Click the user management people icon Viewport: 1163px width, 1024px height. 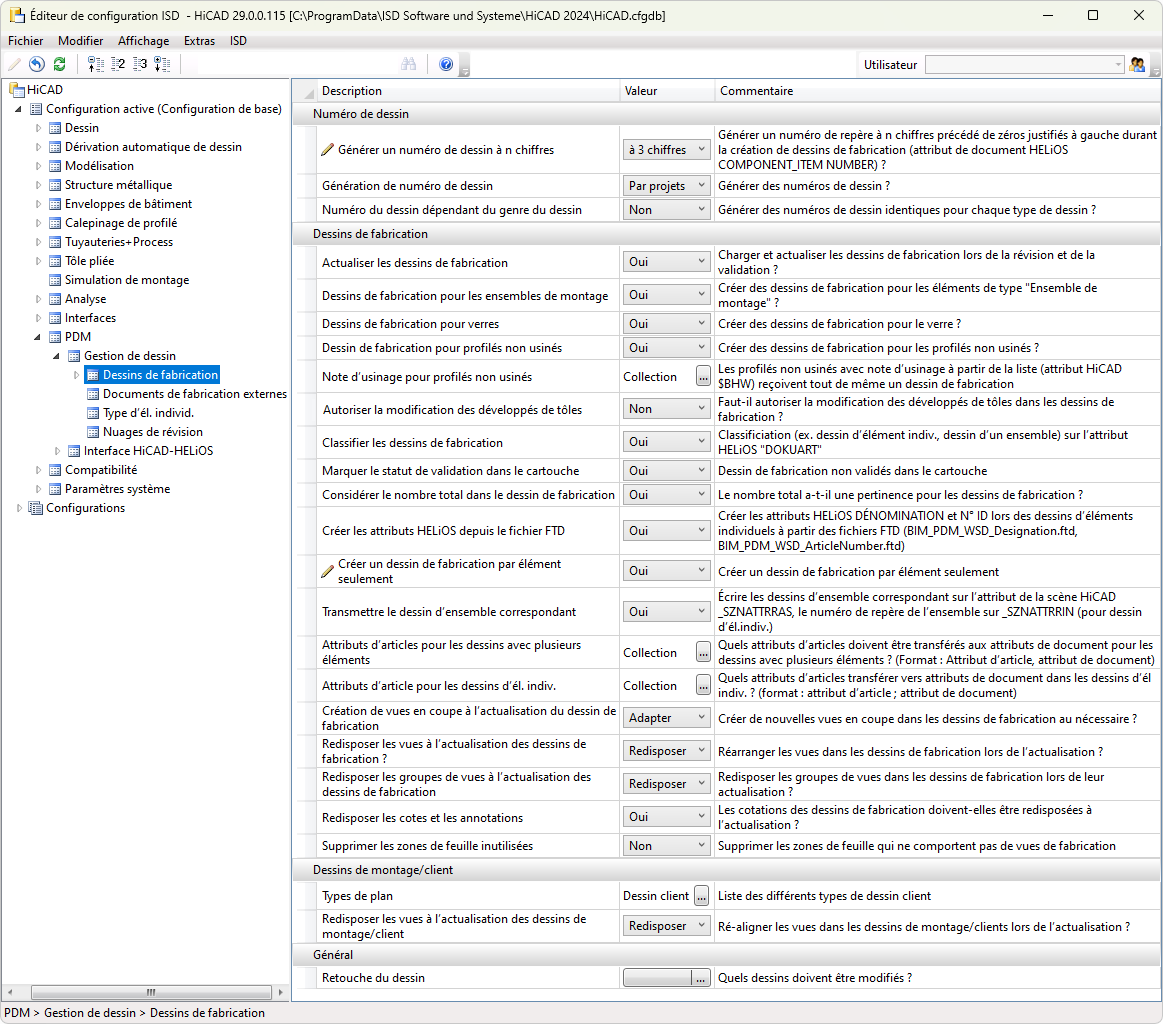coord(1137,64)
